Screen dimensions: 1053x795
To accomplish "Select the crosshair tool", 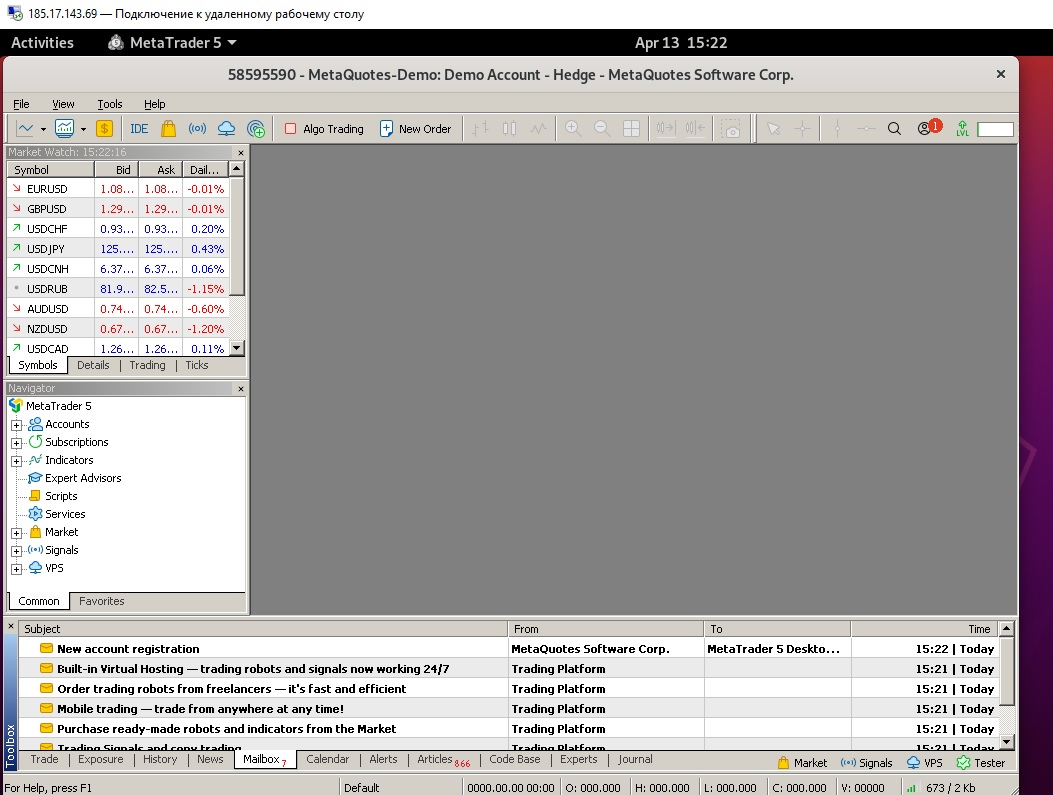I will (803, 128).
